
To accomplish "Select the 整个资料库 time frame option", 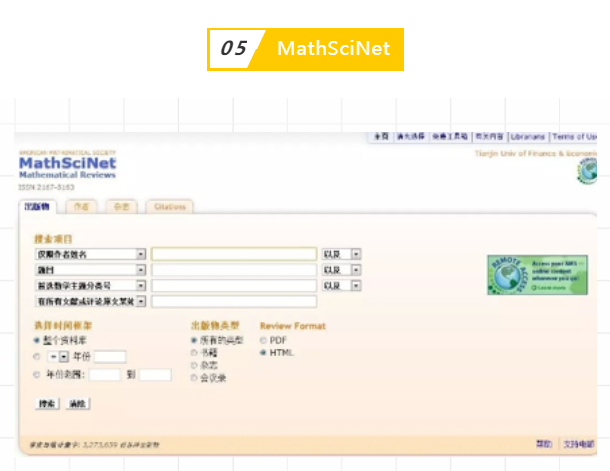I will [x=37, y=341].
